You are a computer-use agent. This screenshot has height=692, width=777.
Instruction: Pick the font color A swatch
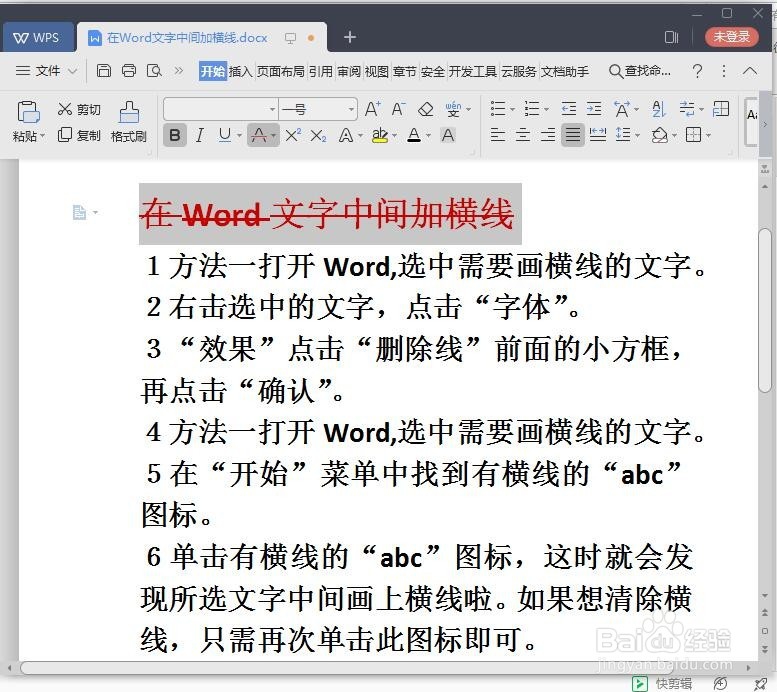point(414,135)
